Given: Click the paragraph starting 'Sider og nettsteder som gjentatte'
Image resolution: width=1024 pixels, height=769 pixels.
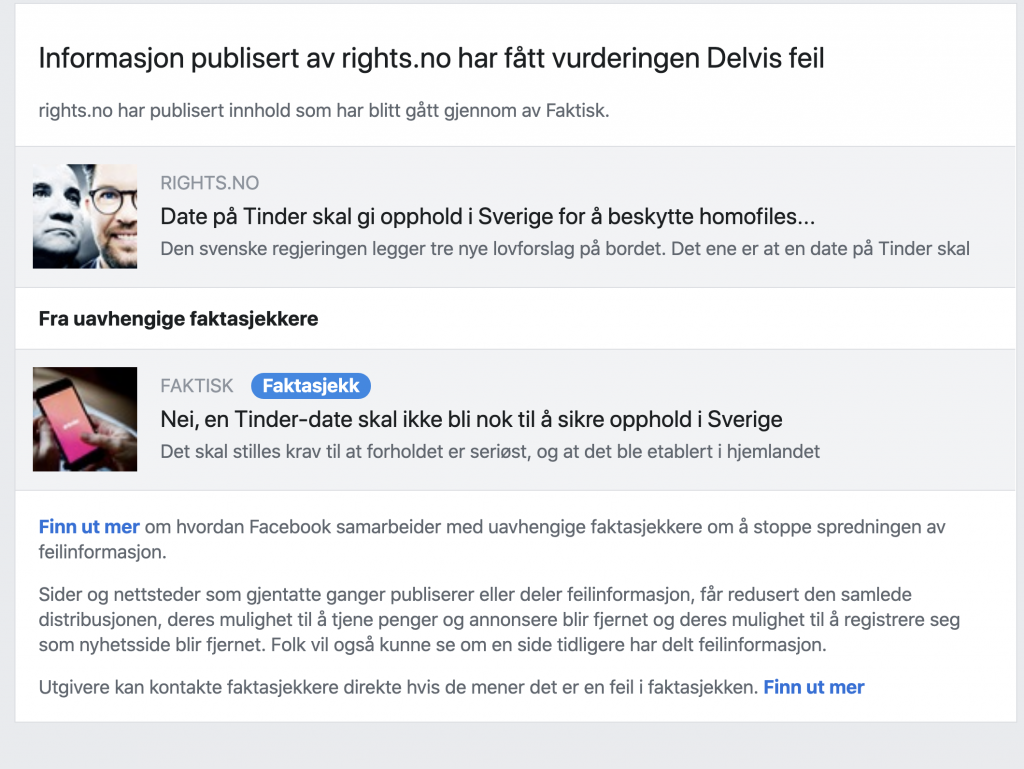Looking at the screenshot, I should [x=498, y=620].
